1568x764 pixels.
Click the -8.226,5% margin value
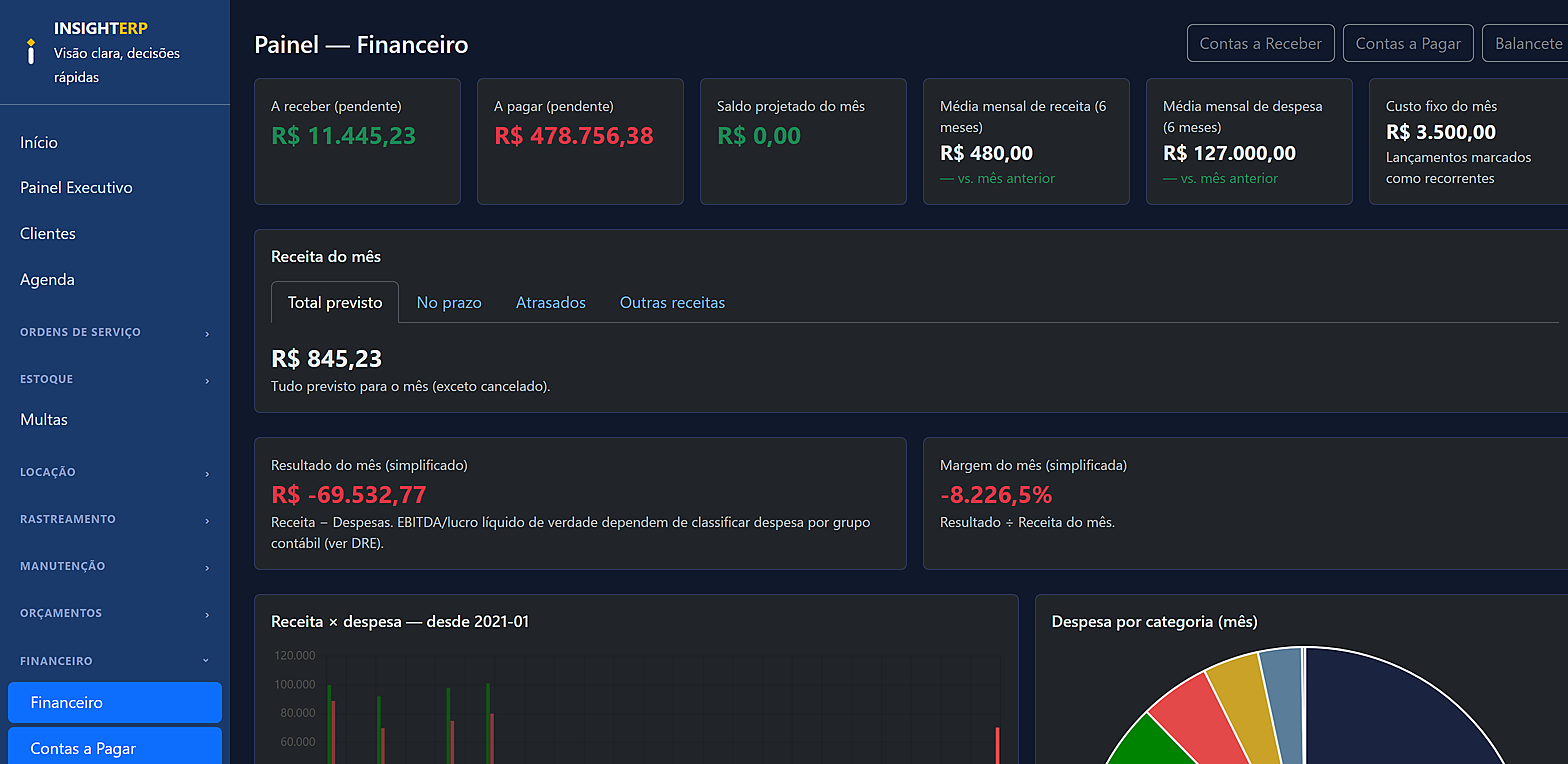click(996, 494)
